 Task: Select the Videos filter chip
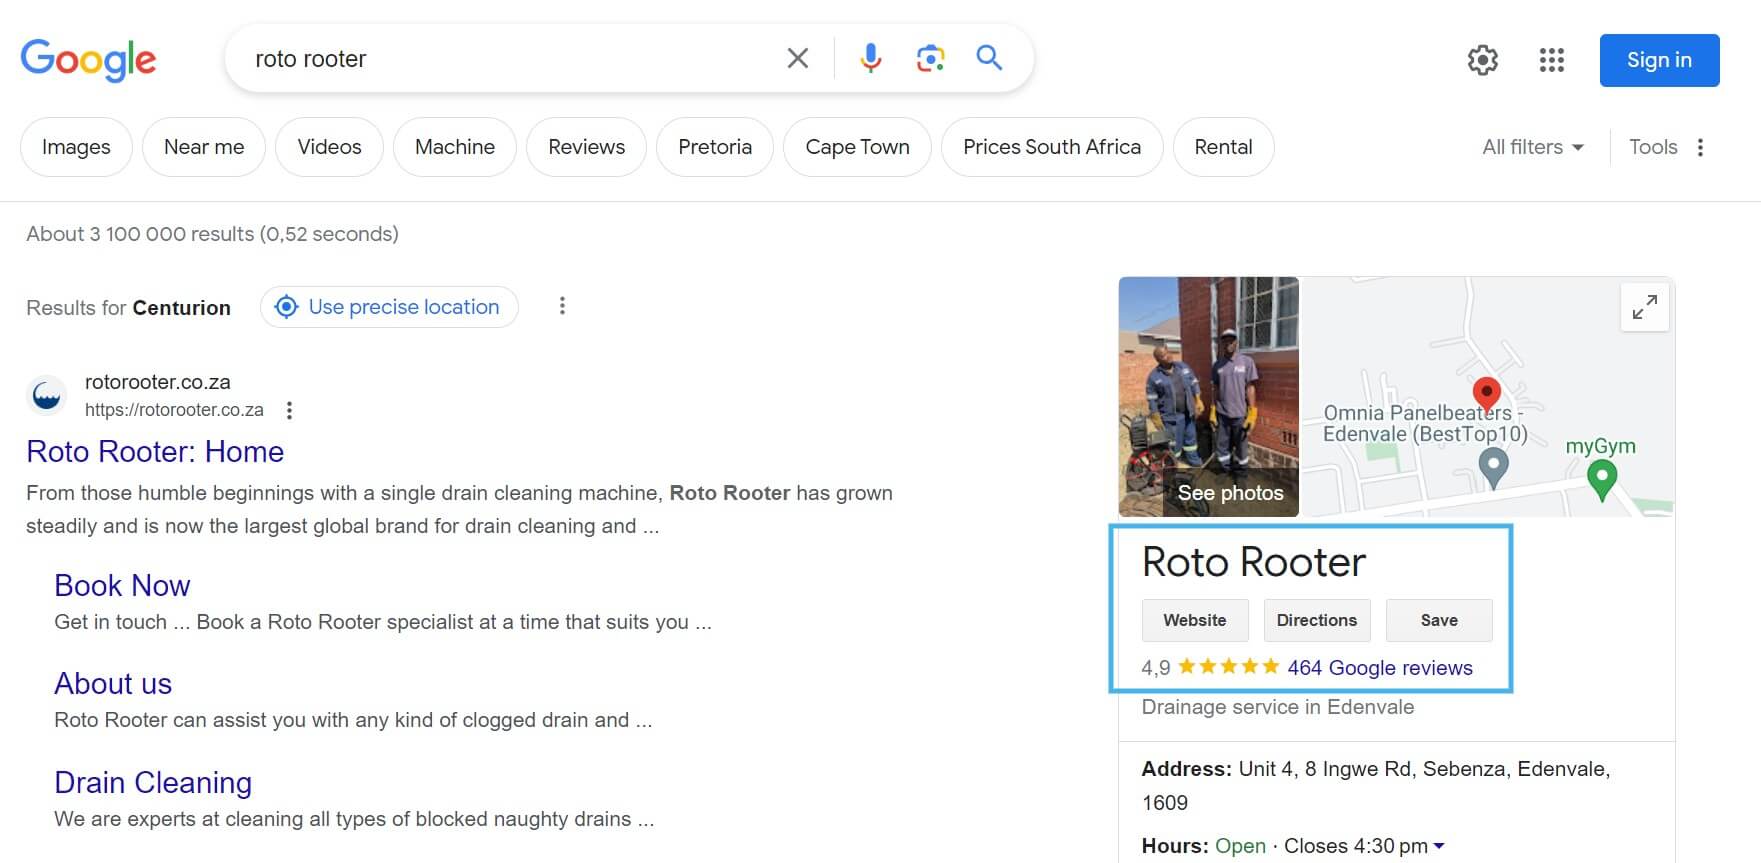click(x=329, y=147)
